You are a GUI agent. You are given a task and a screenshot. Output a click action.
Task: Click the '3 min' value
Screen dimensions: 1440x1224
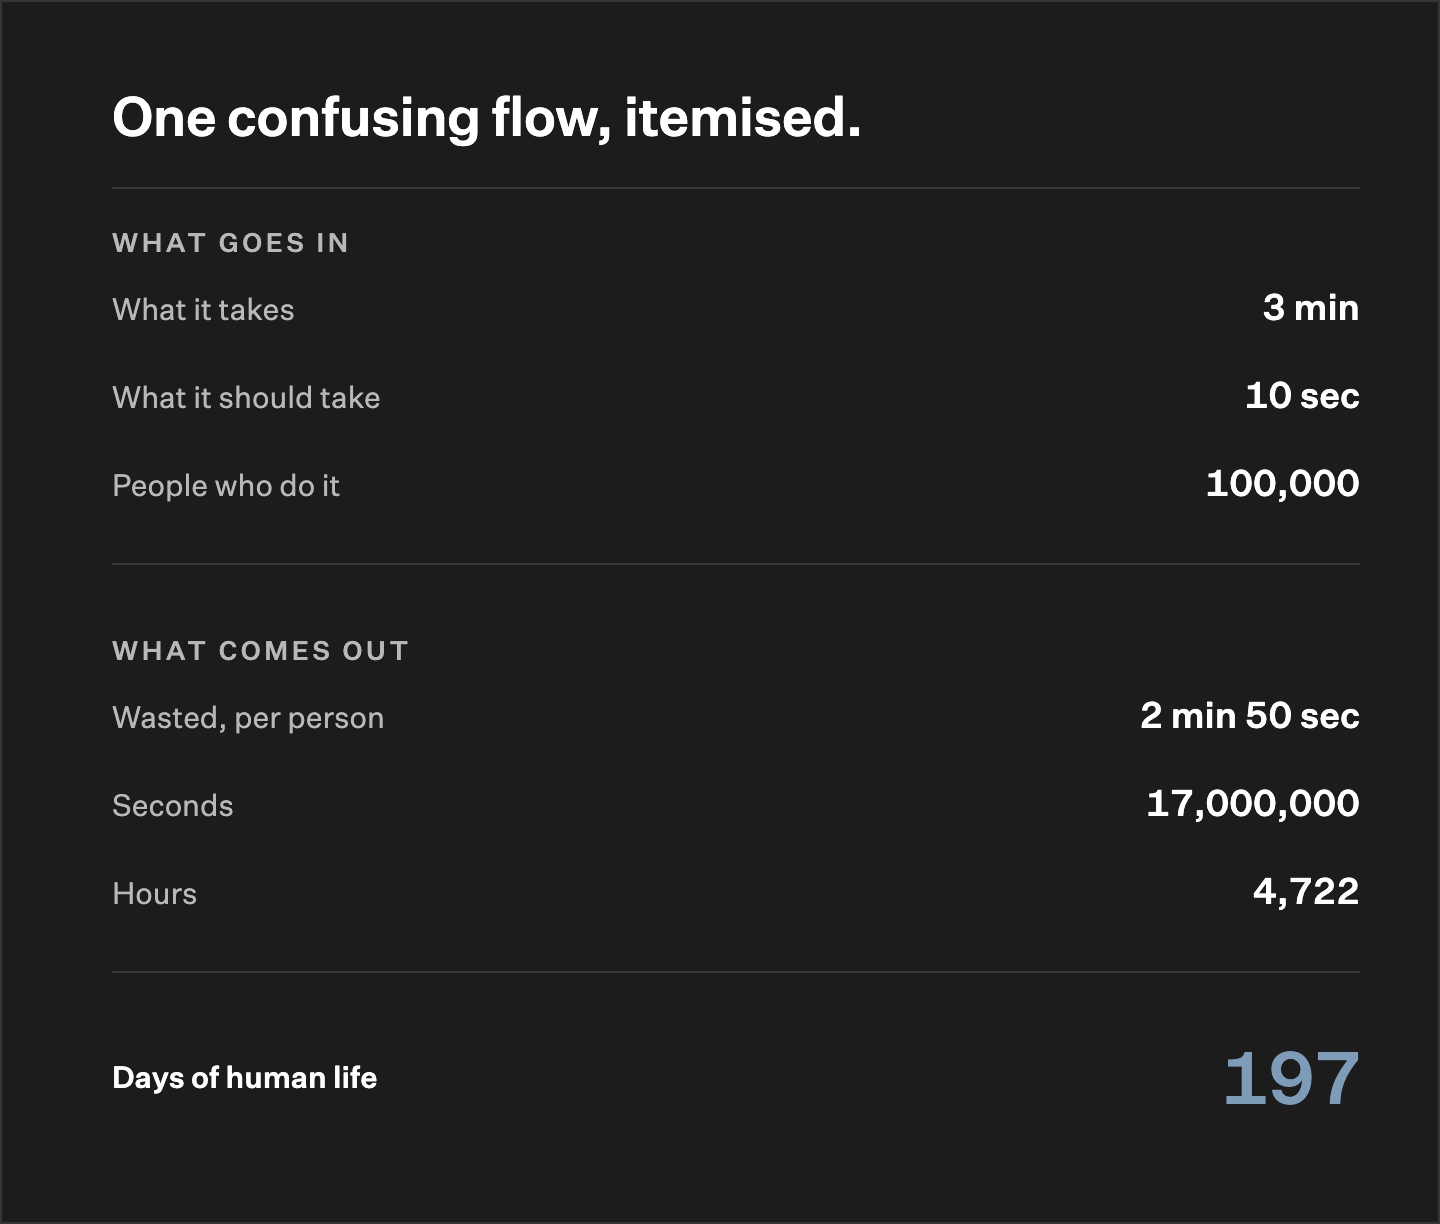(1311, 307)
